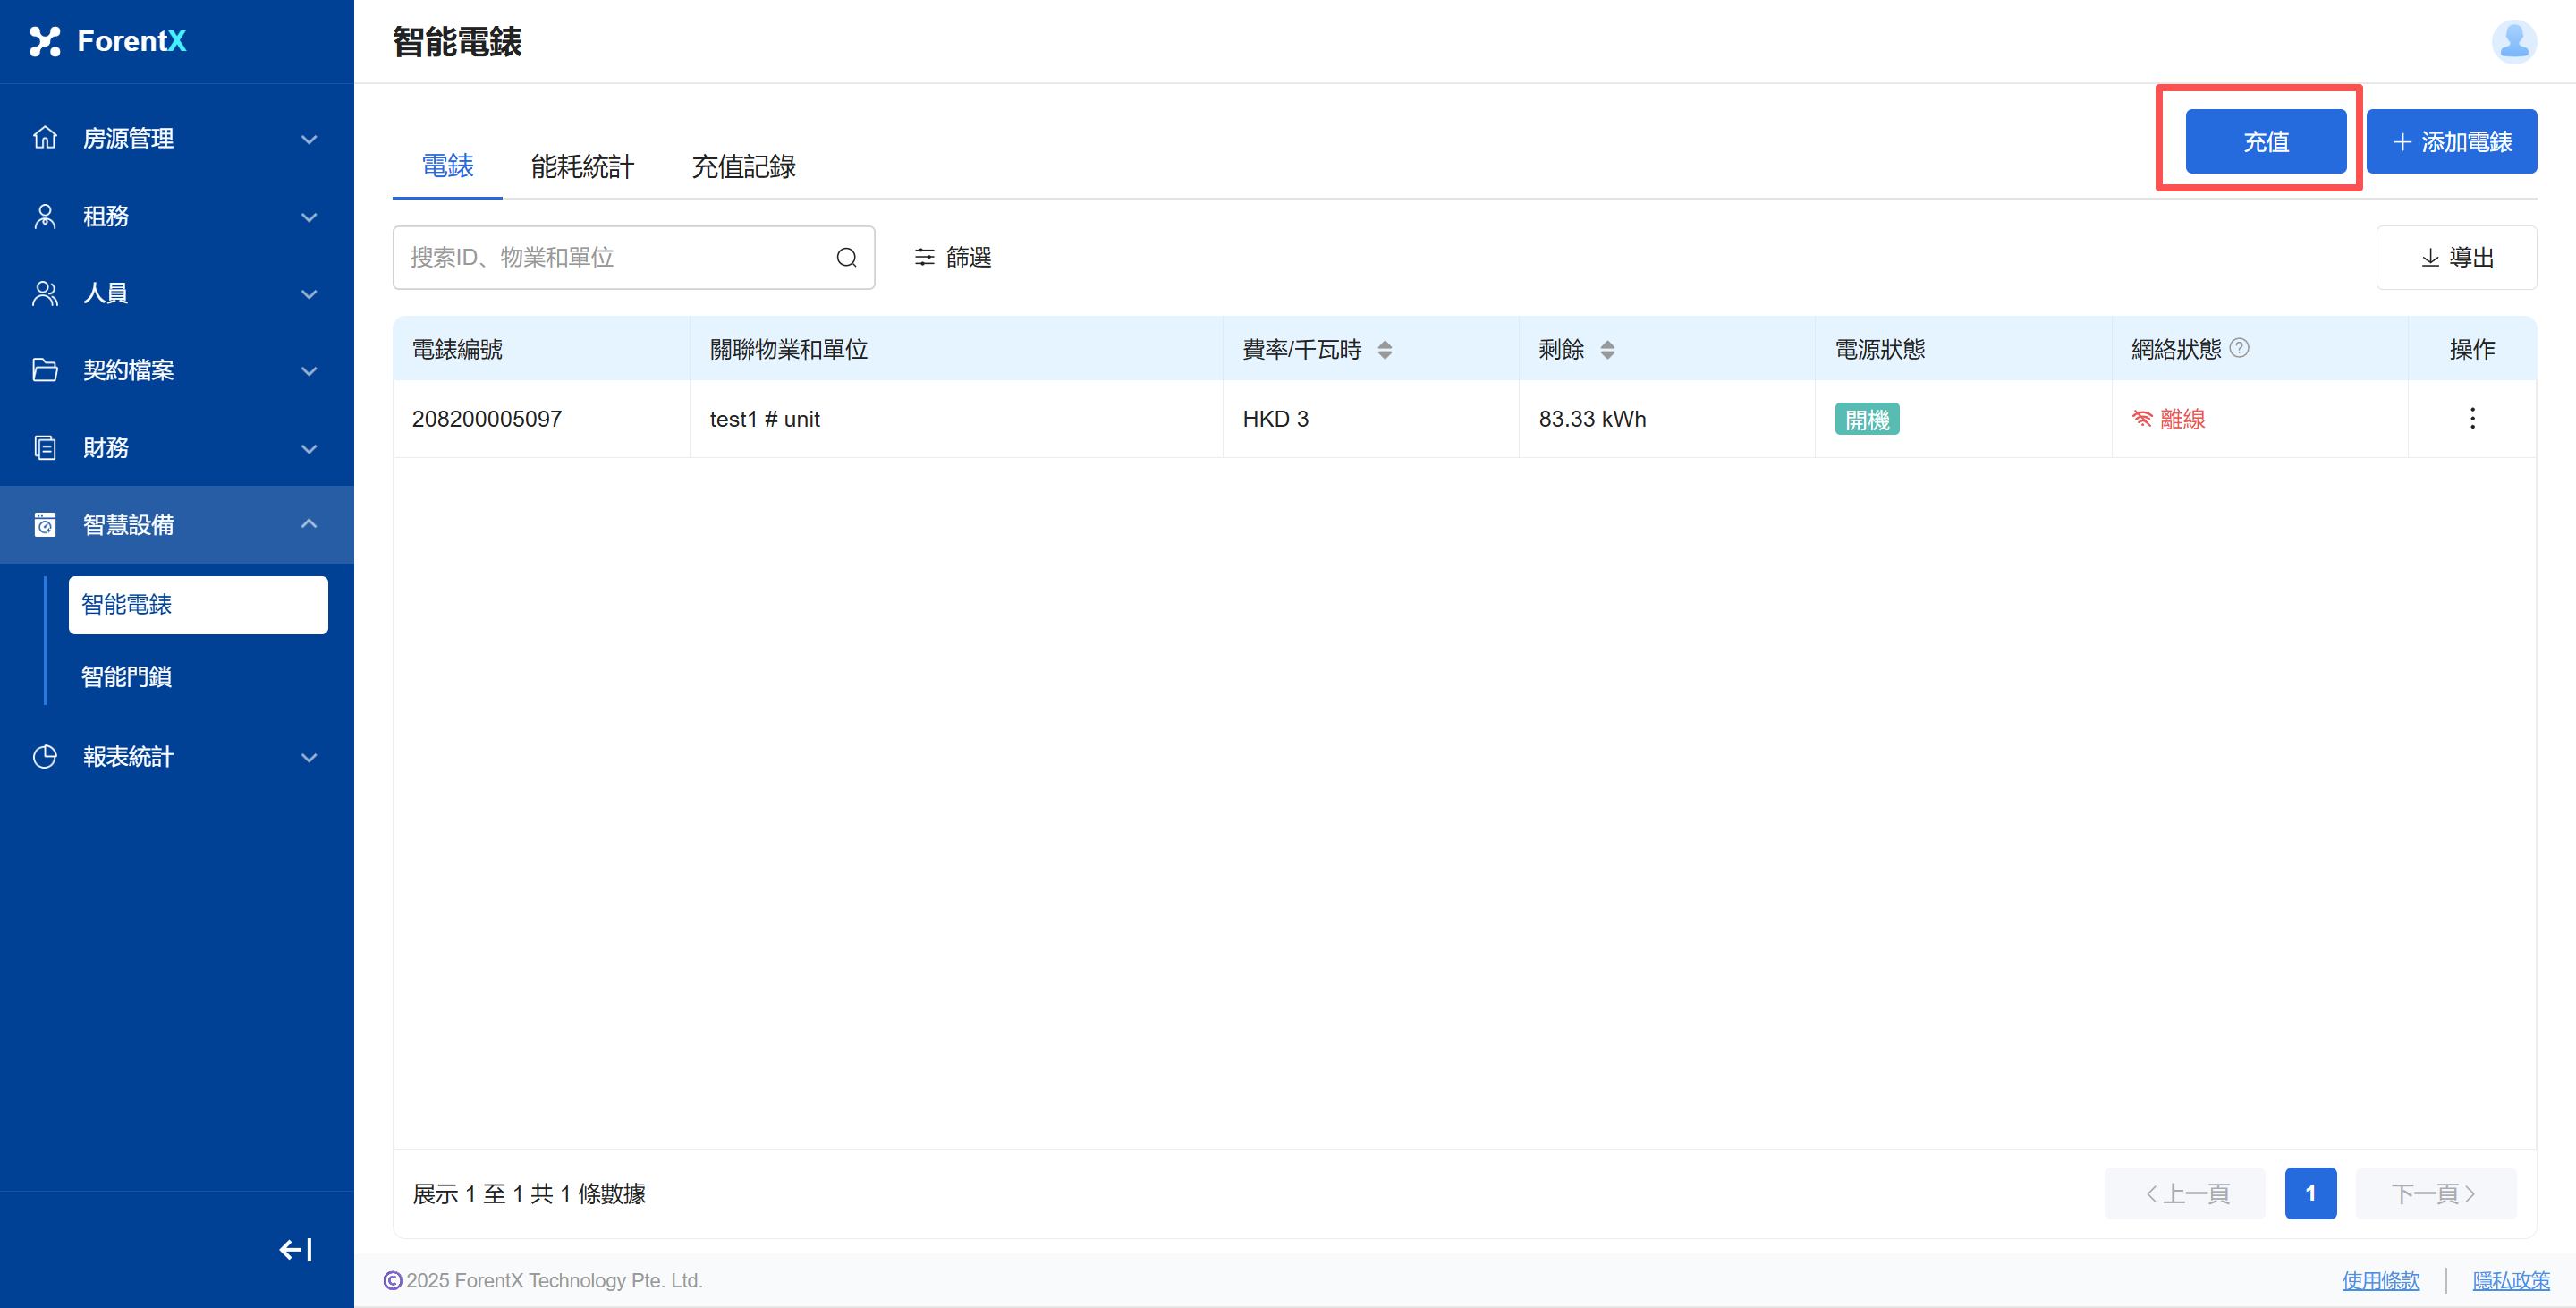2576x1308 pixels.
Task: Sort by 剩餘 column arrows
Action: pyautogui.click(x=1607, y=349)
